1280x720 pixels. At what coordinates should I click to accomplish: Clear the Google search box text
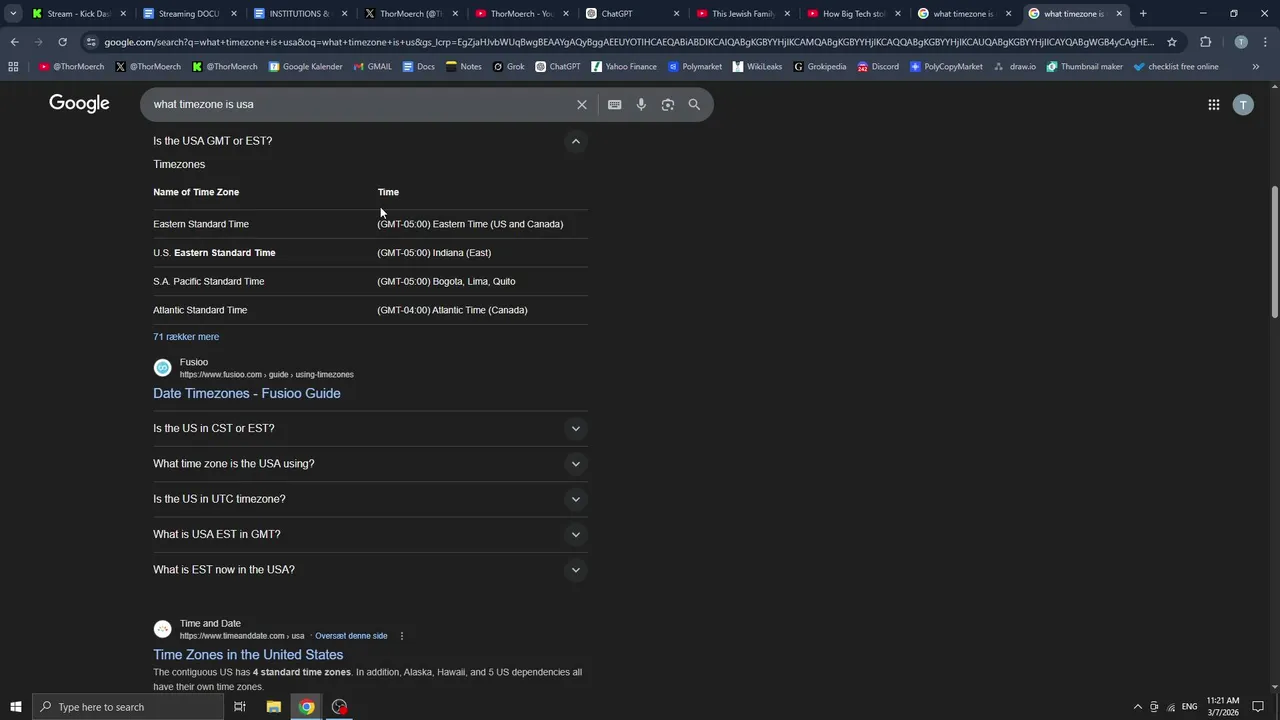point(581,104)
